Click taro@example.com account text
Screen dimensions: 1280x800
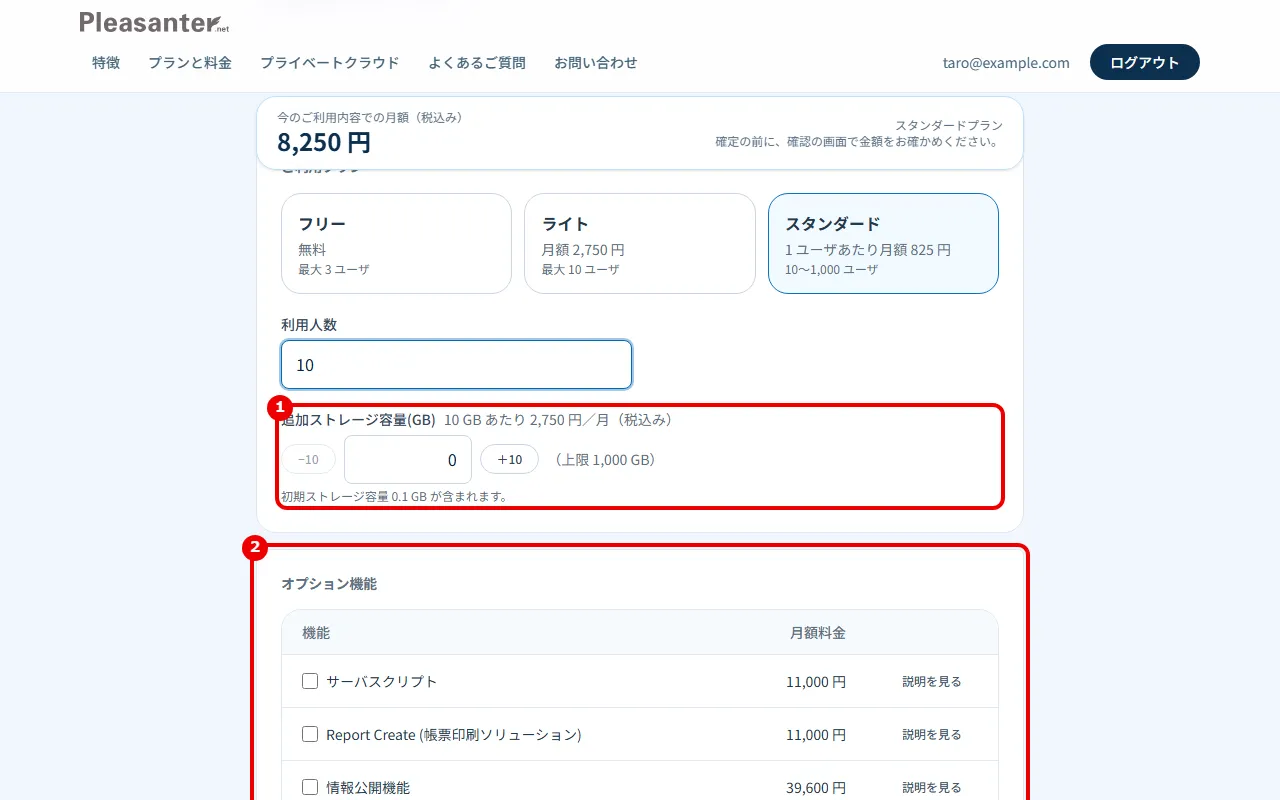coord(1006,62)
